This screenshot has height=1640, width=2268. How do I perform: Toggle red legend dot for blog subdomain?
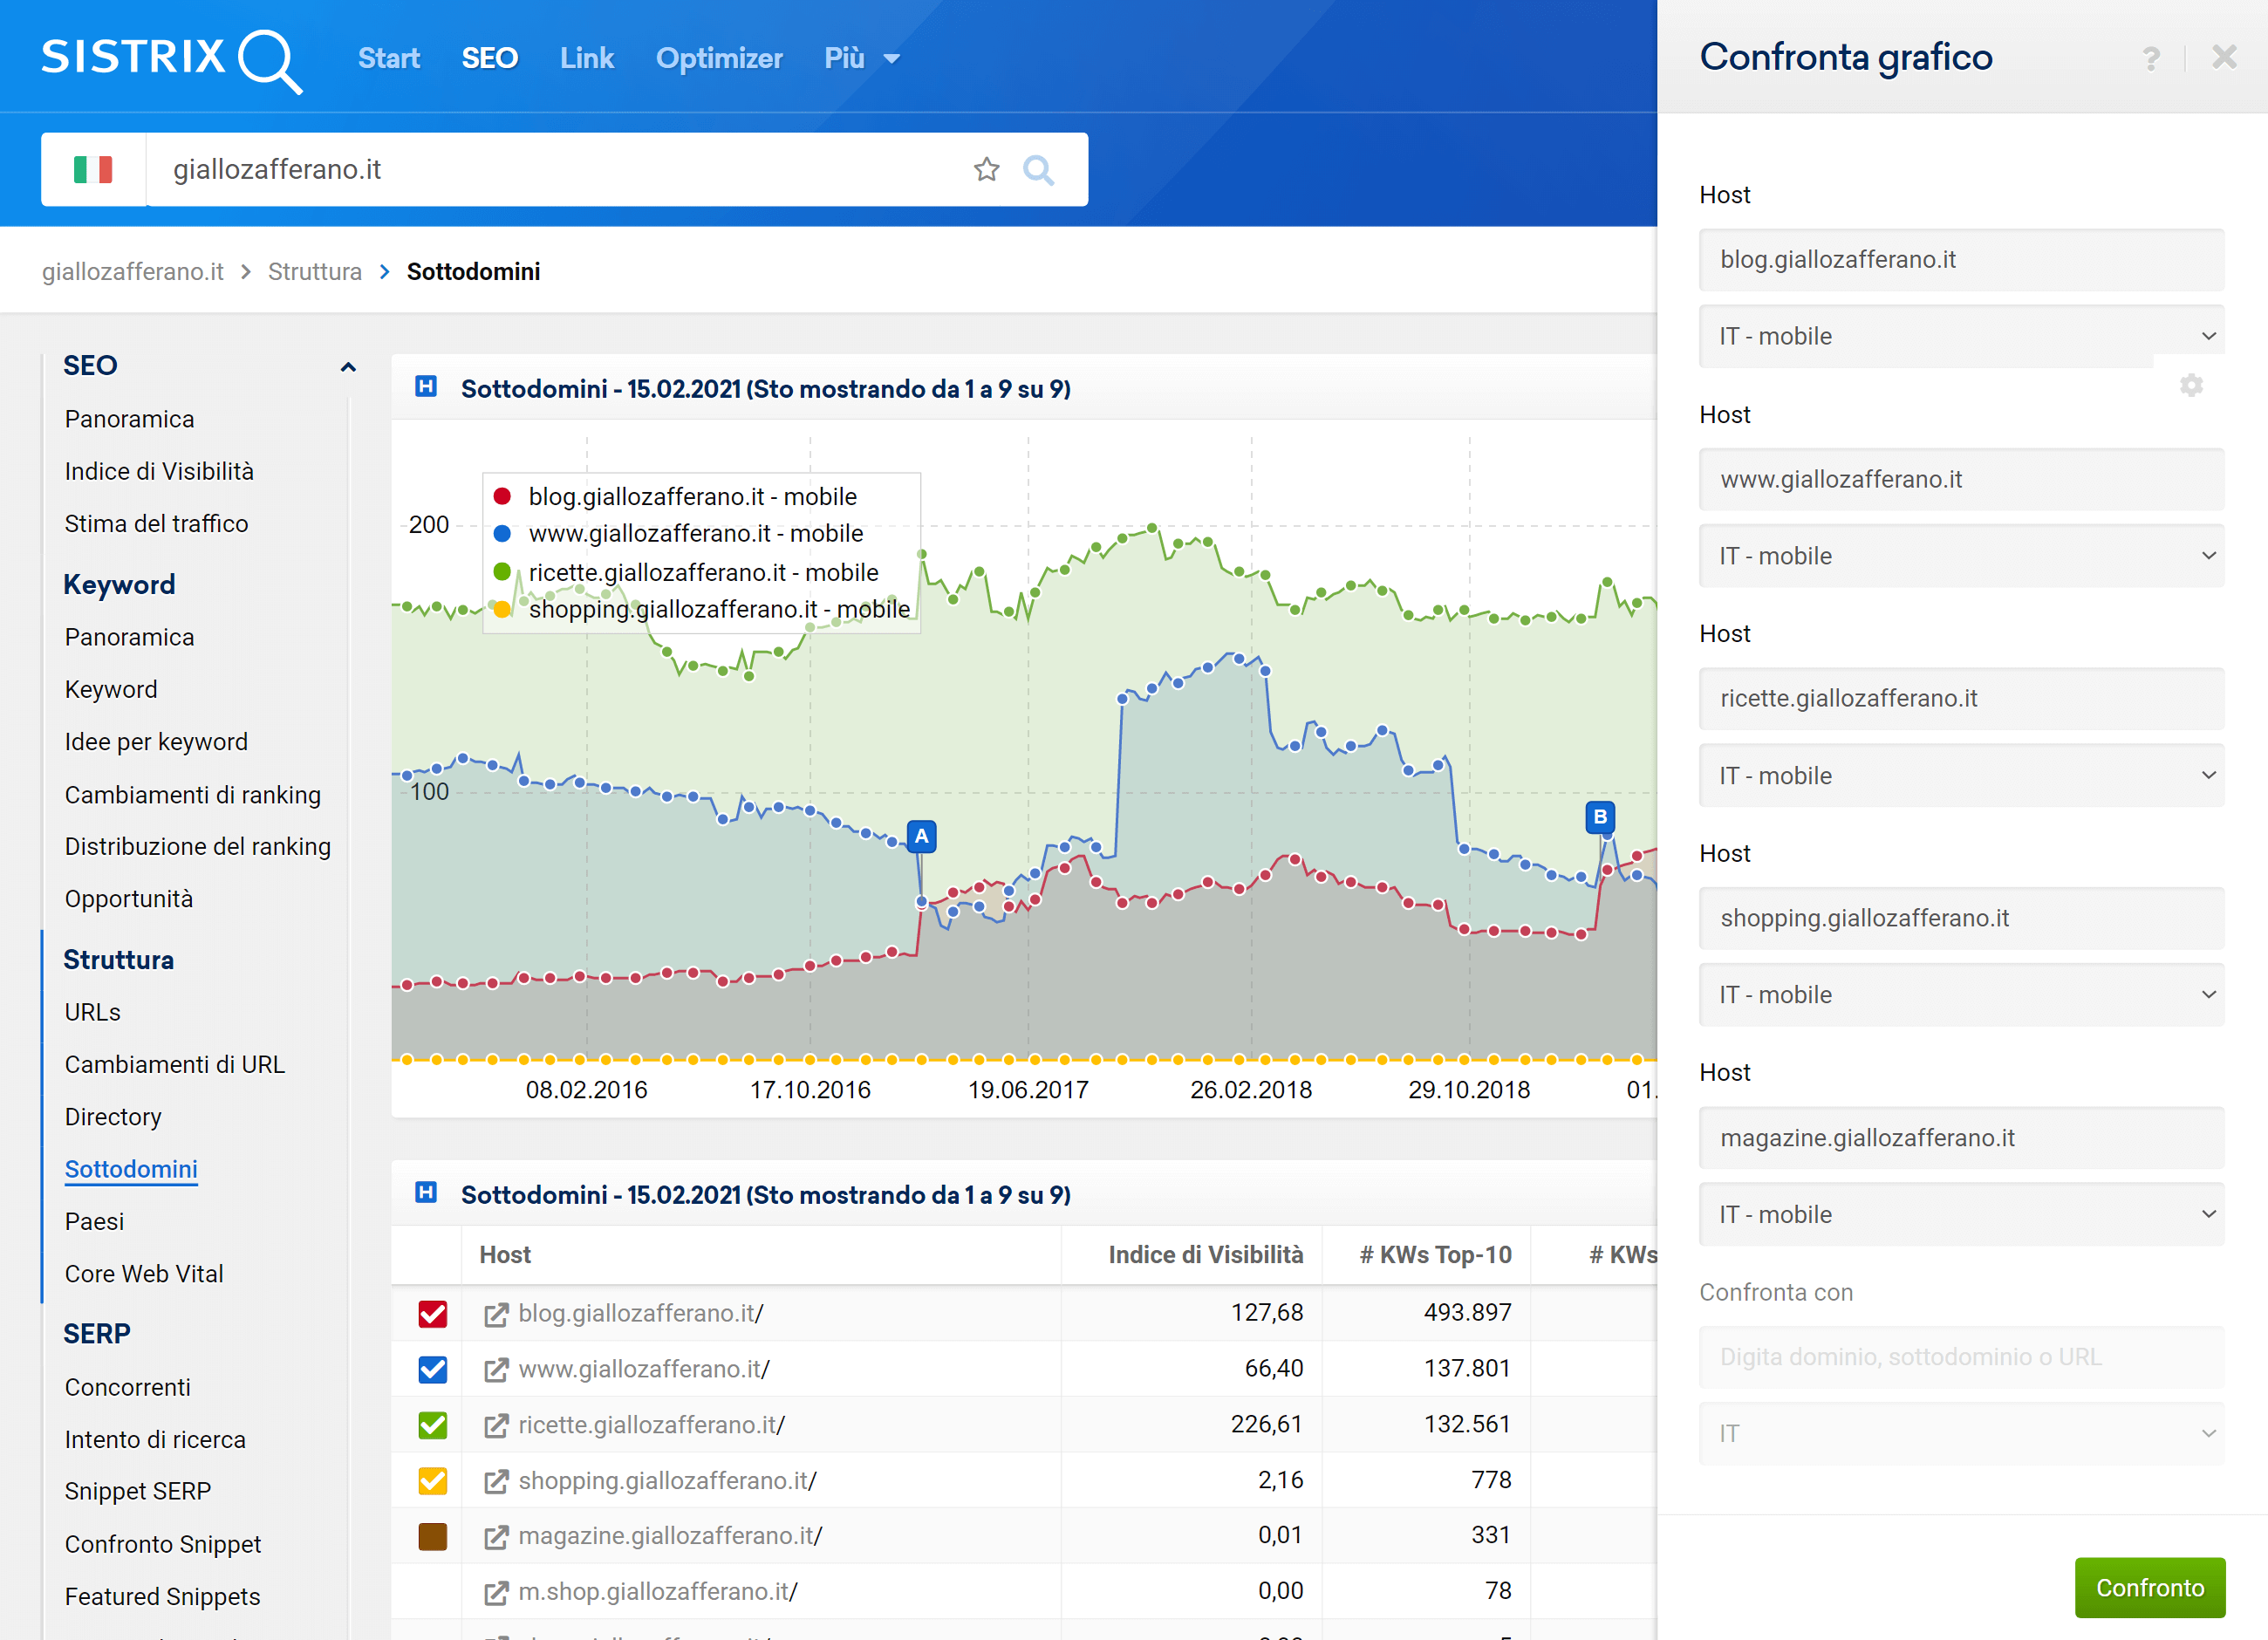pyautogui.click(x=503, y=496)
